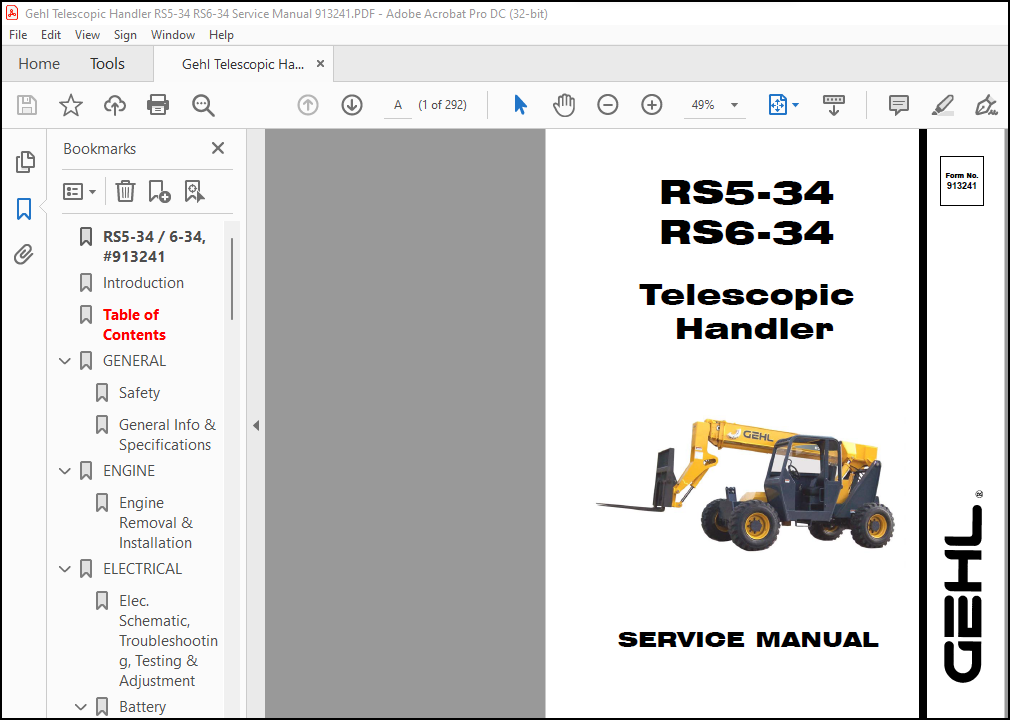1010x720 pixels.
Task: Add a comment with speech bubble icon
Action: pos(899,105)
